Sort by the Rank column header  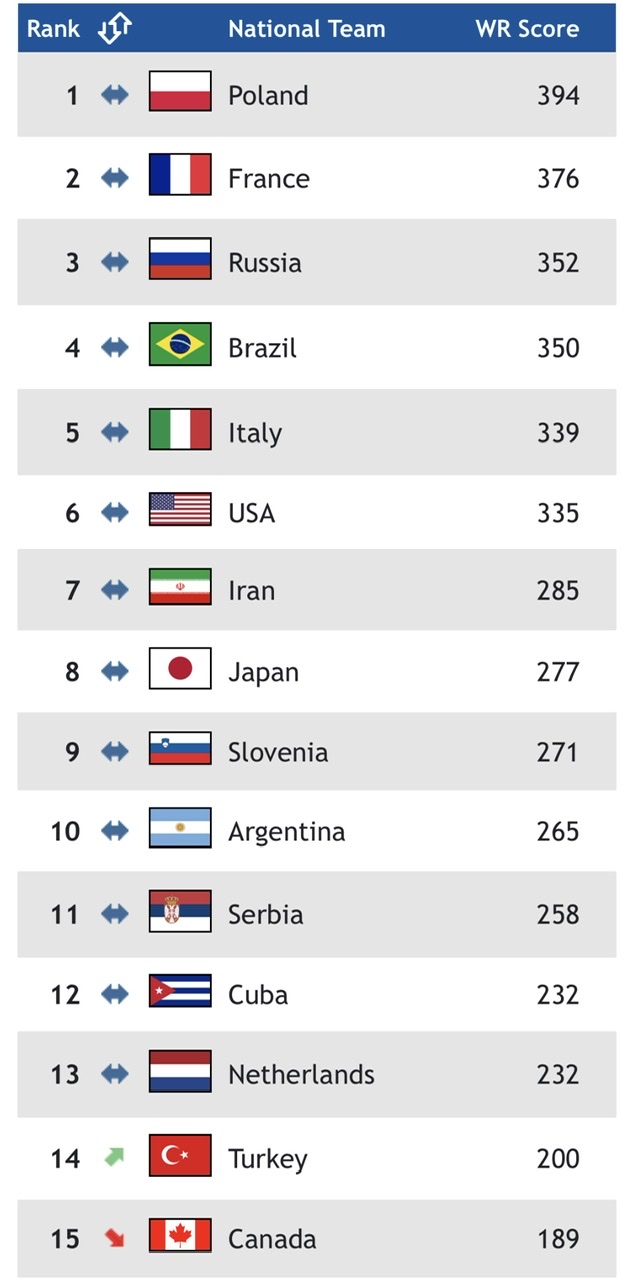(53, 29)
